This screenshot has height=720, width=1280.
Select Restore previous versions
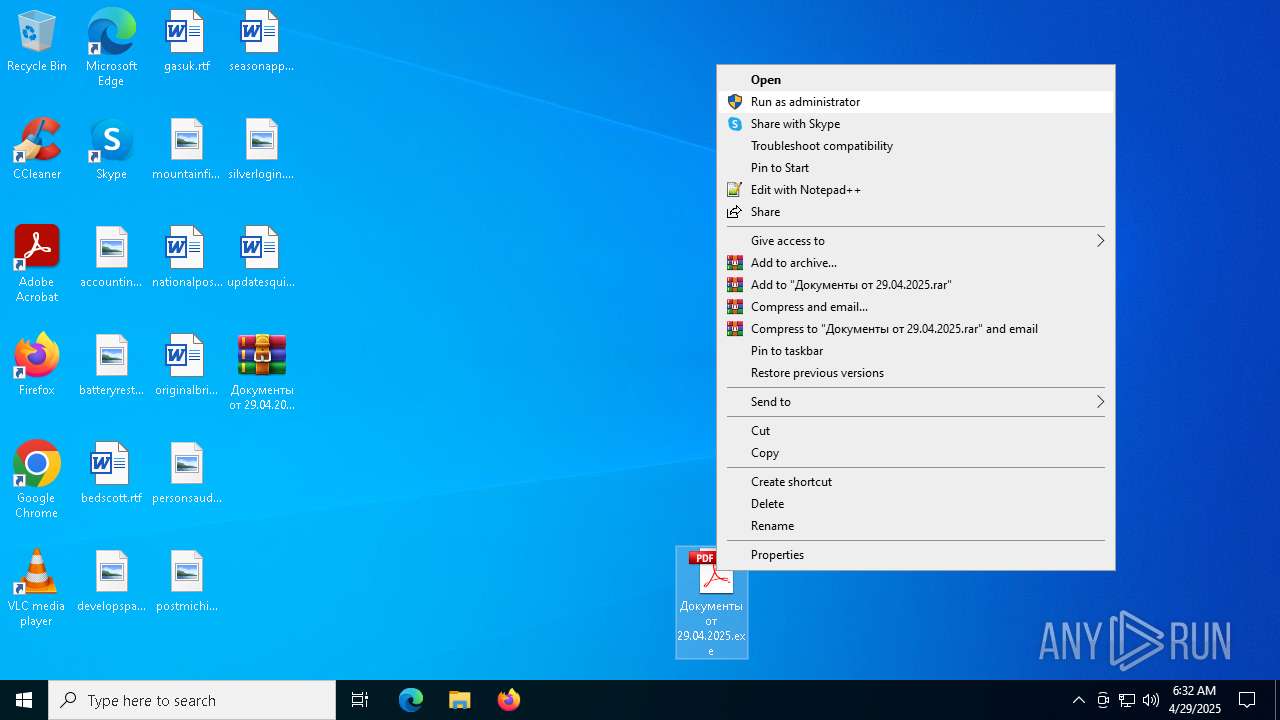coord(915,373)
